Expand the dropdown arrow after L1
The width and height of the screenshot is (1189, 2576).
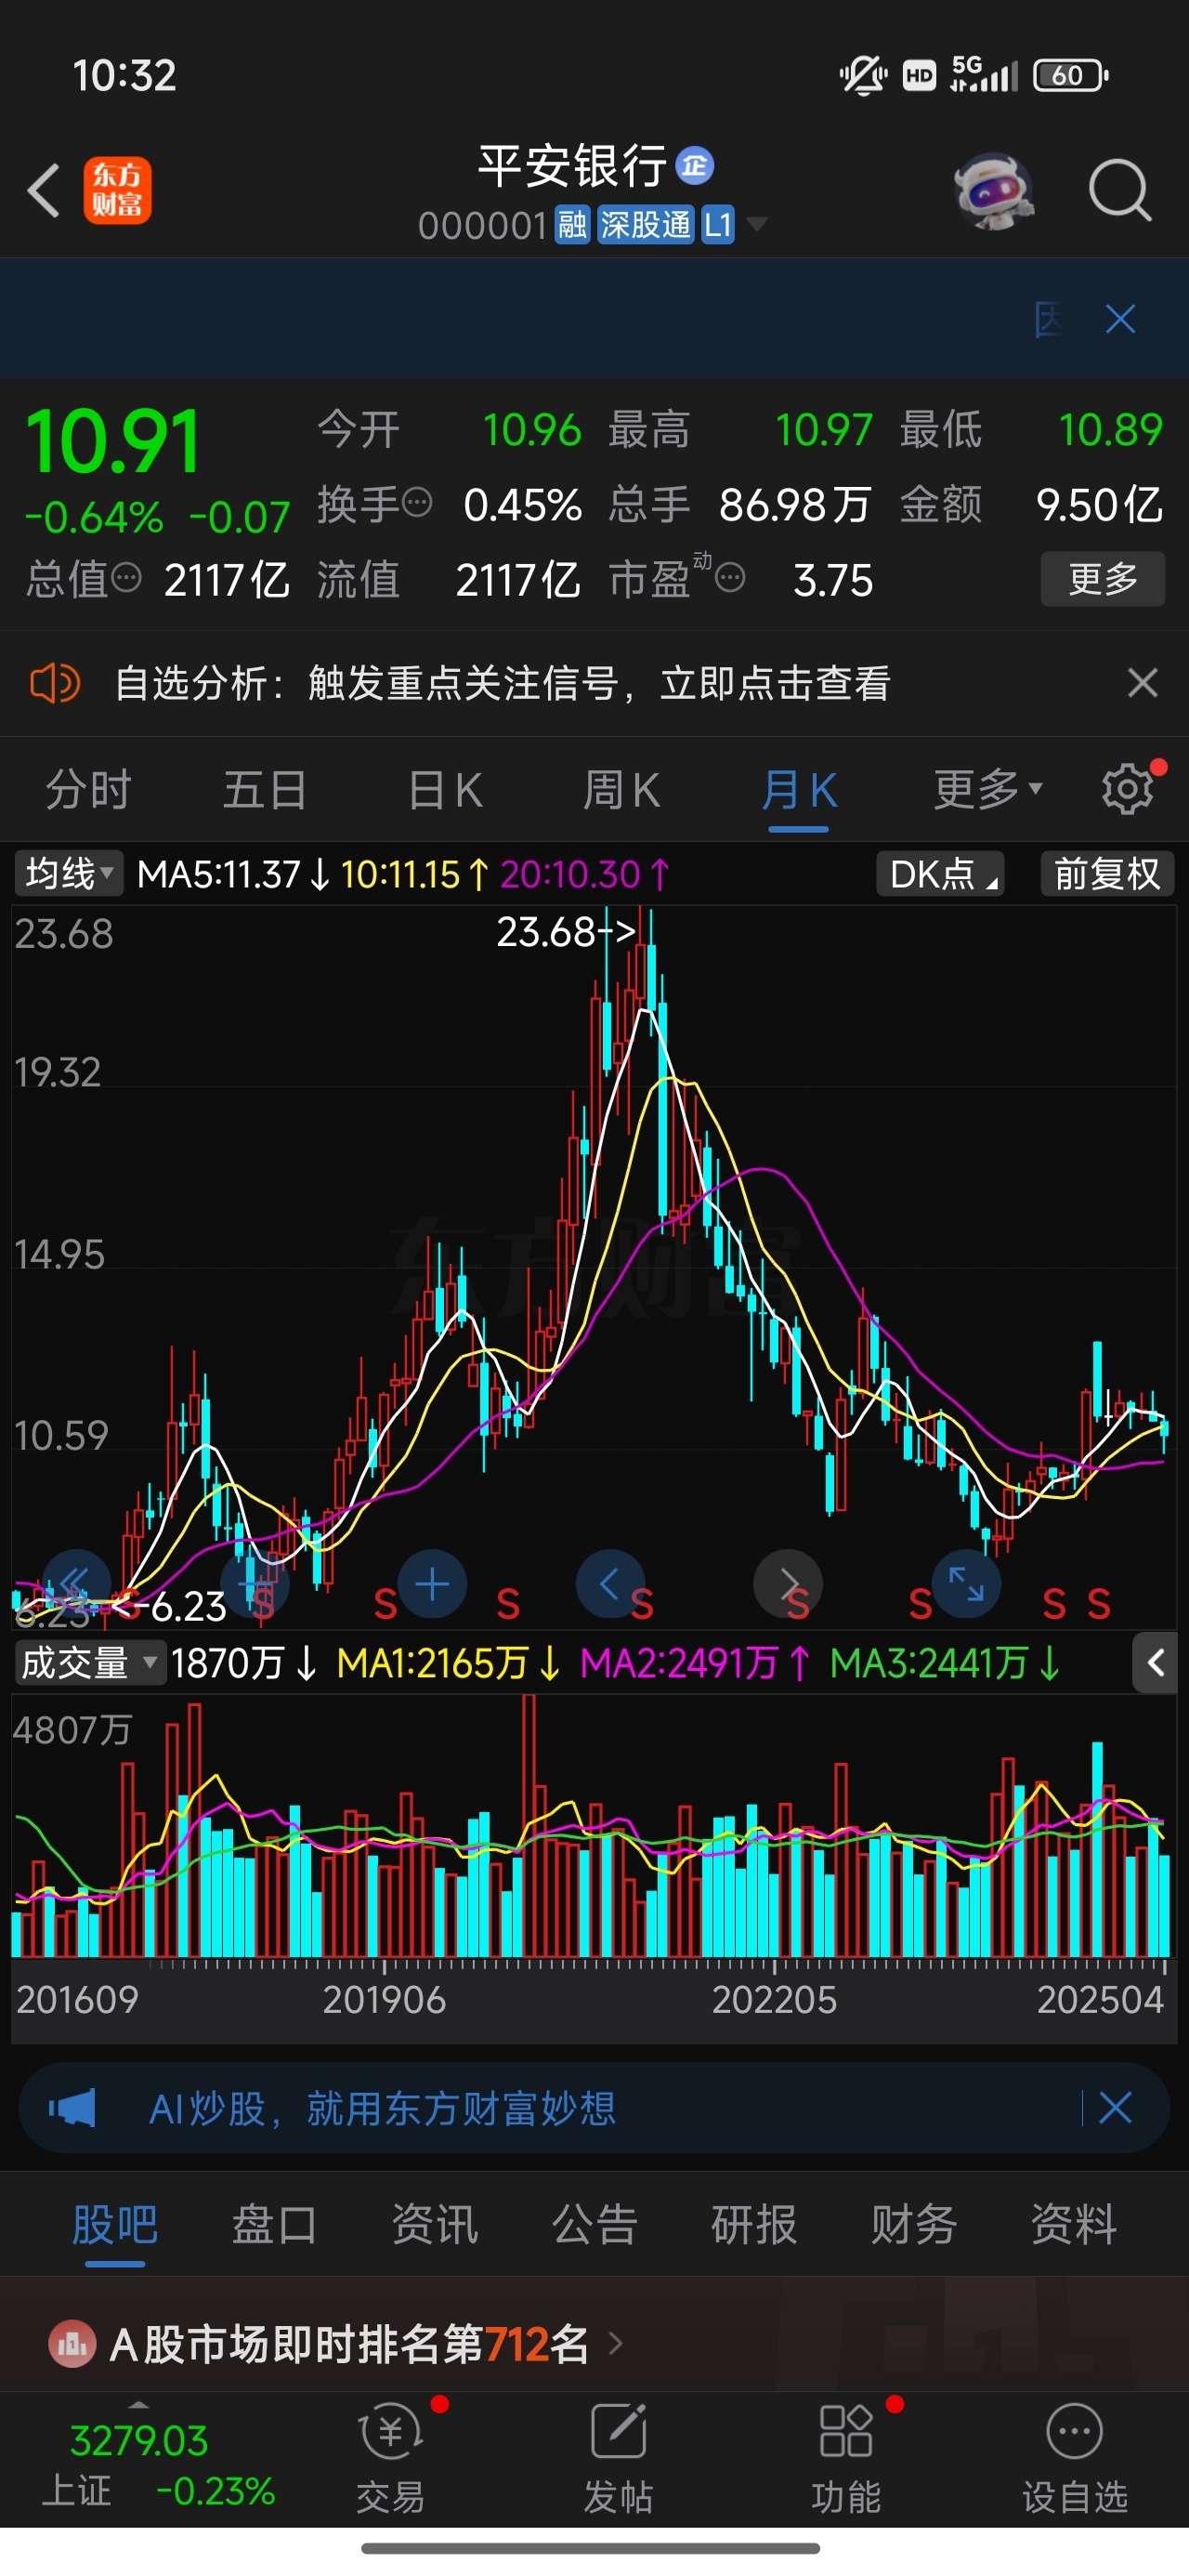pos(758,224)
